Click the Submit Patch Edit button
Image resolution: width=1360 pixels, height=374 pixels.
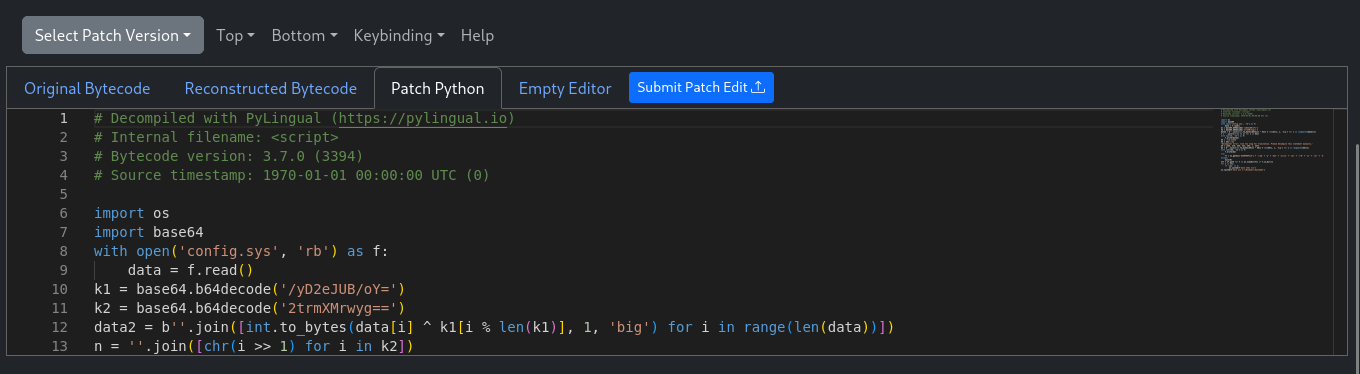(x=701, y=87)
